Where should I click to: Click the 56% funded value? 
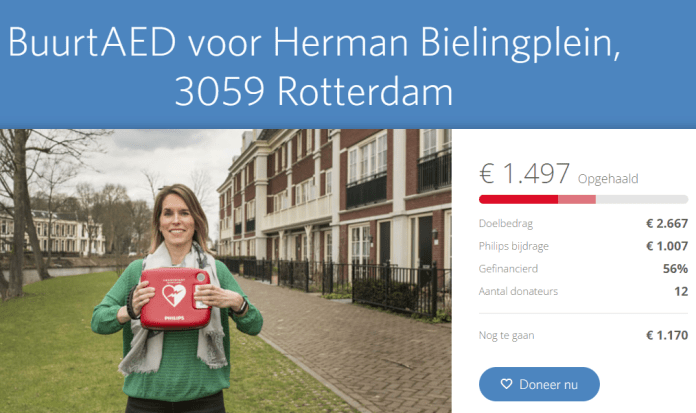675,269
